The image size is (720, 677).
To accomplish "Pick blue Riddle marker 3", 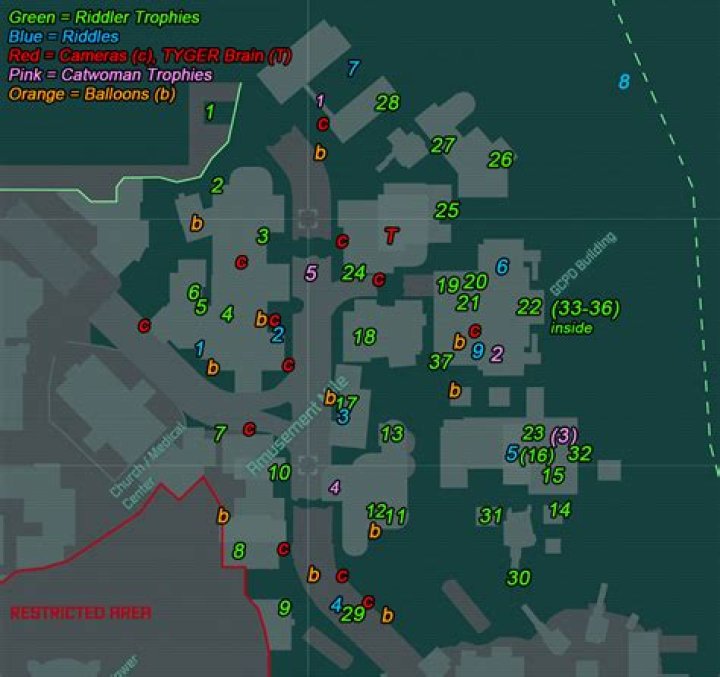I will click(343, 417).
